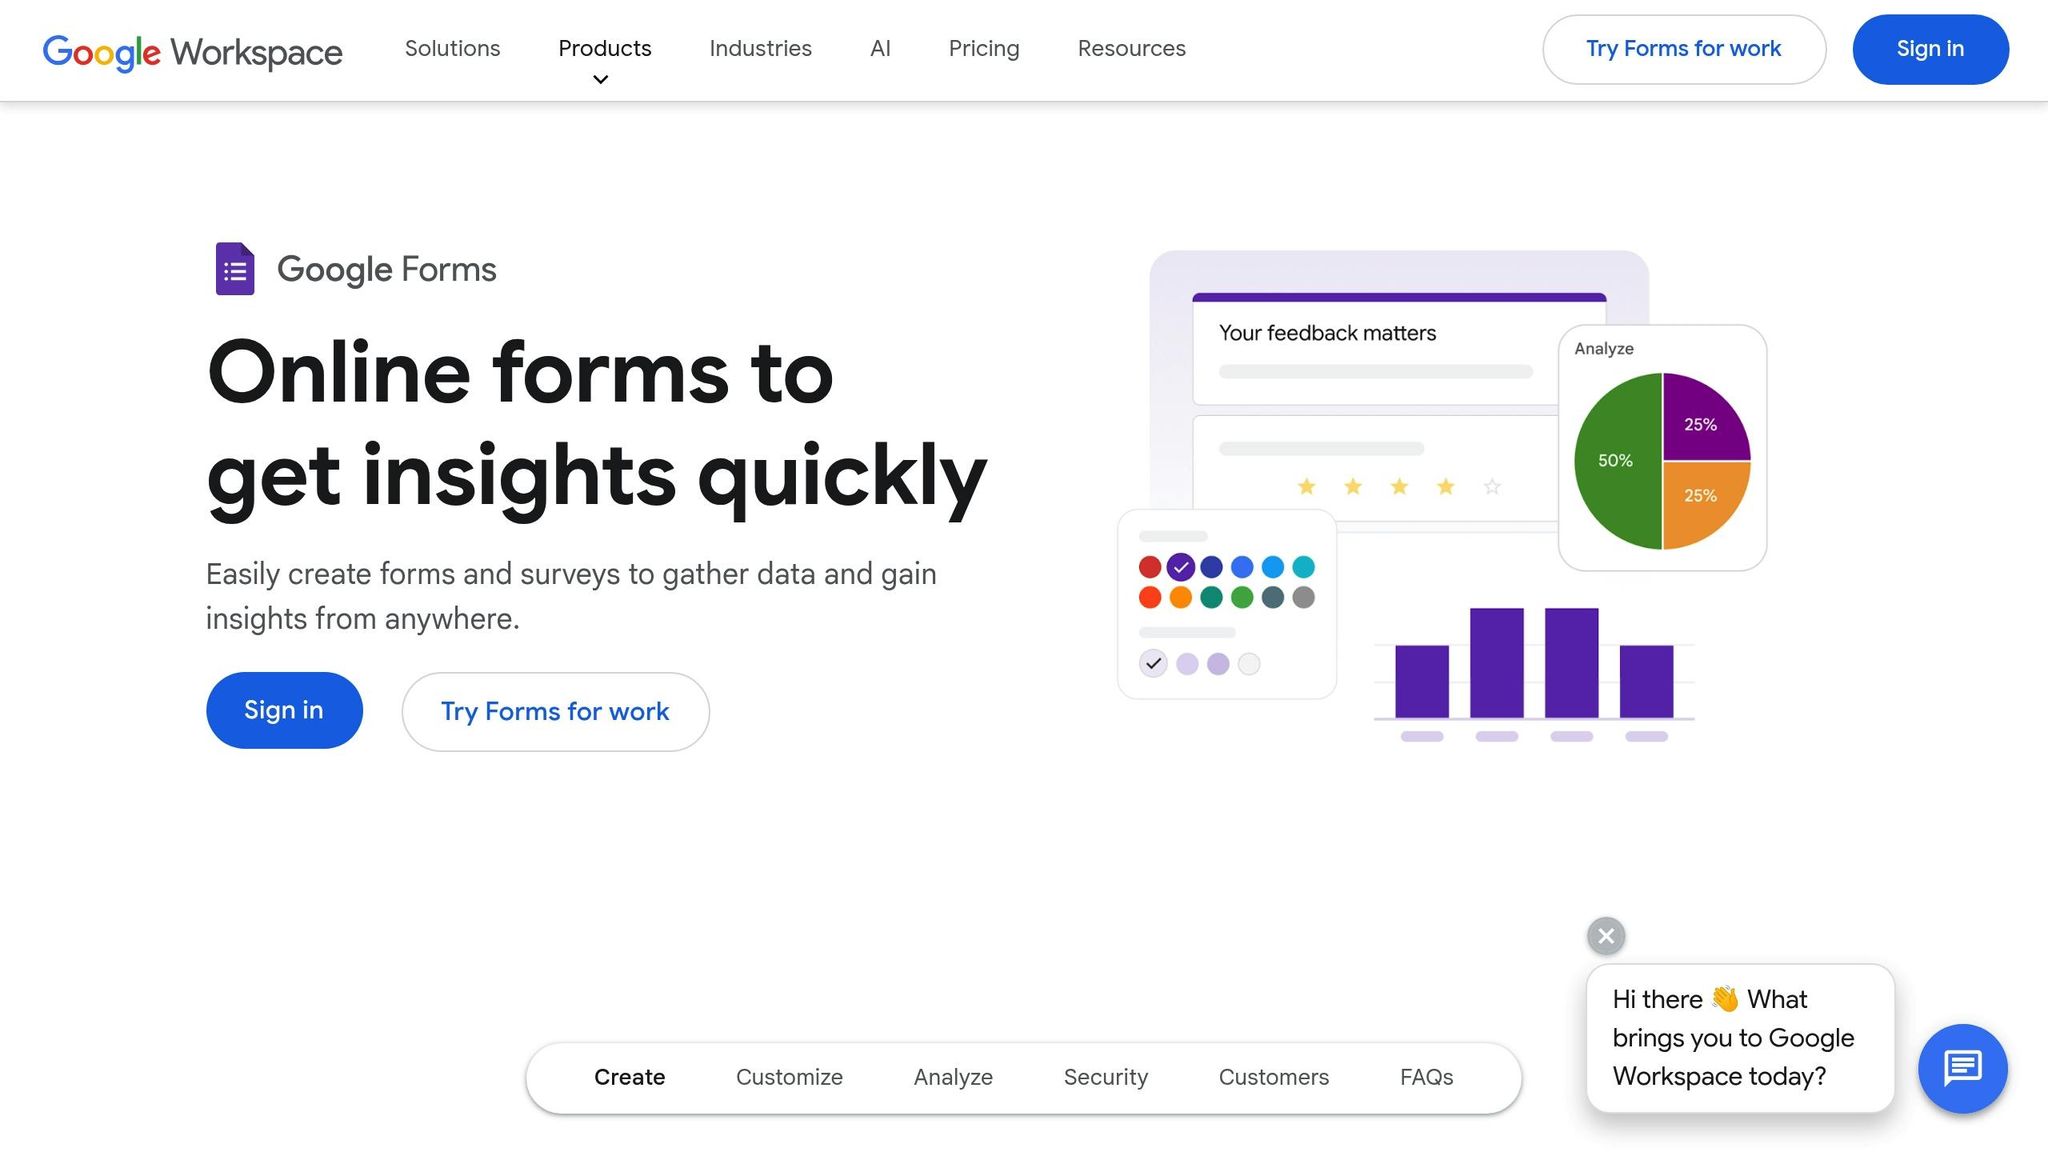This screenshot has height=1152, width=2048.
Task: Dismiss the chat greeting popup
Action: [x=1604, y=935]
